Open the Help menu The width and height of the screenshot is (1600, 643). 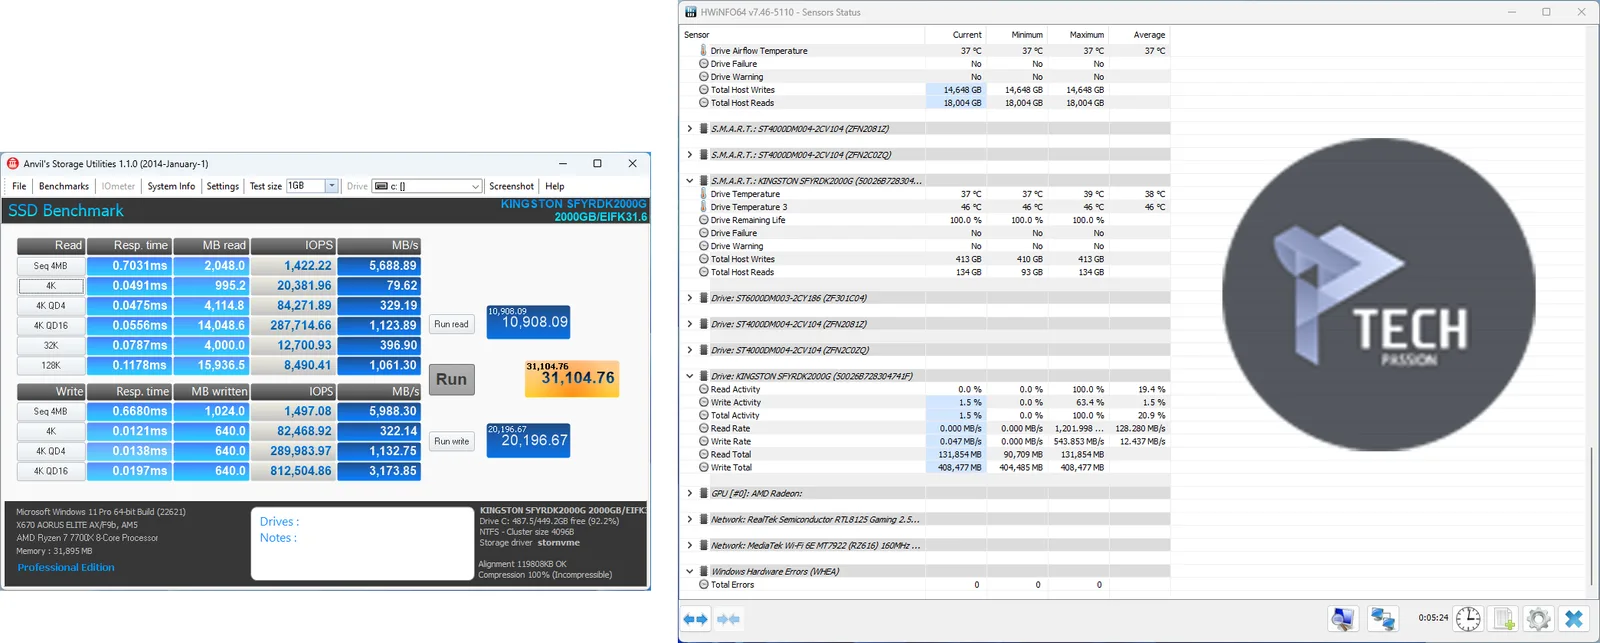pos(554,186)
